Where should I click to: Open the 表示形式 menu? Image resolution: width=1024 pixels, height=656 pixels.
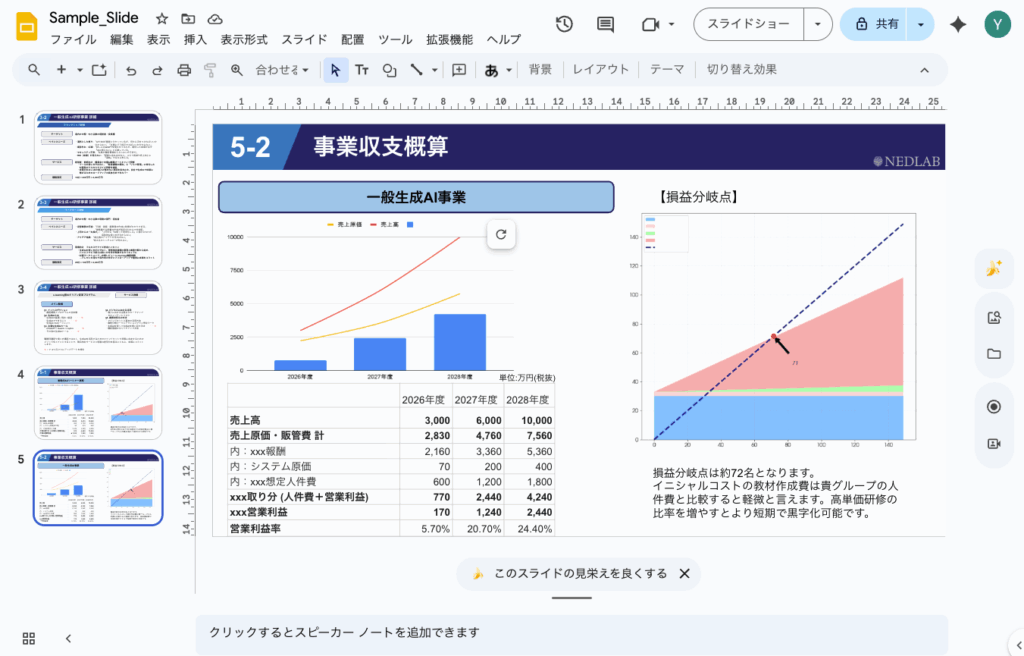(x=244, y=40)
